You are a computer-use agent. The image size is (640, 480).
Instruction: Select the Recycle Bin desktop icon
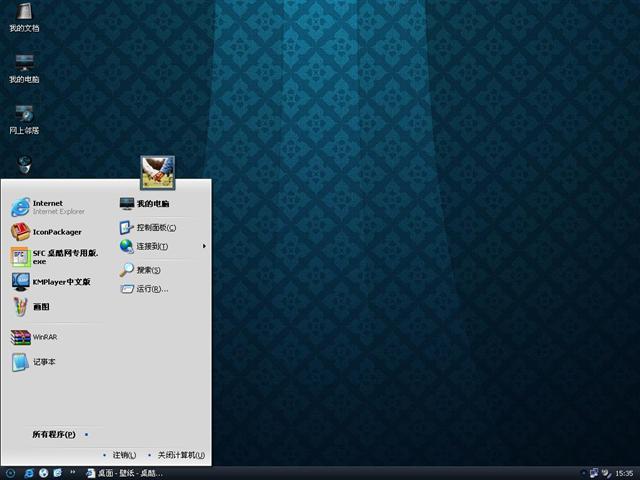(24, 164)
